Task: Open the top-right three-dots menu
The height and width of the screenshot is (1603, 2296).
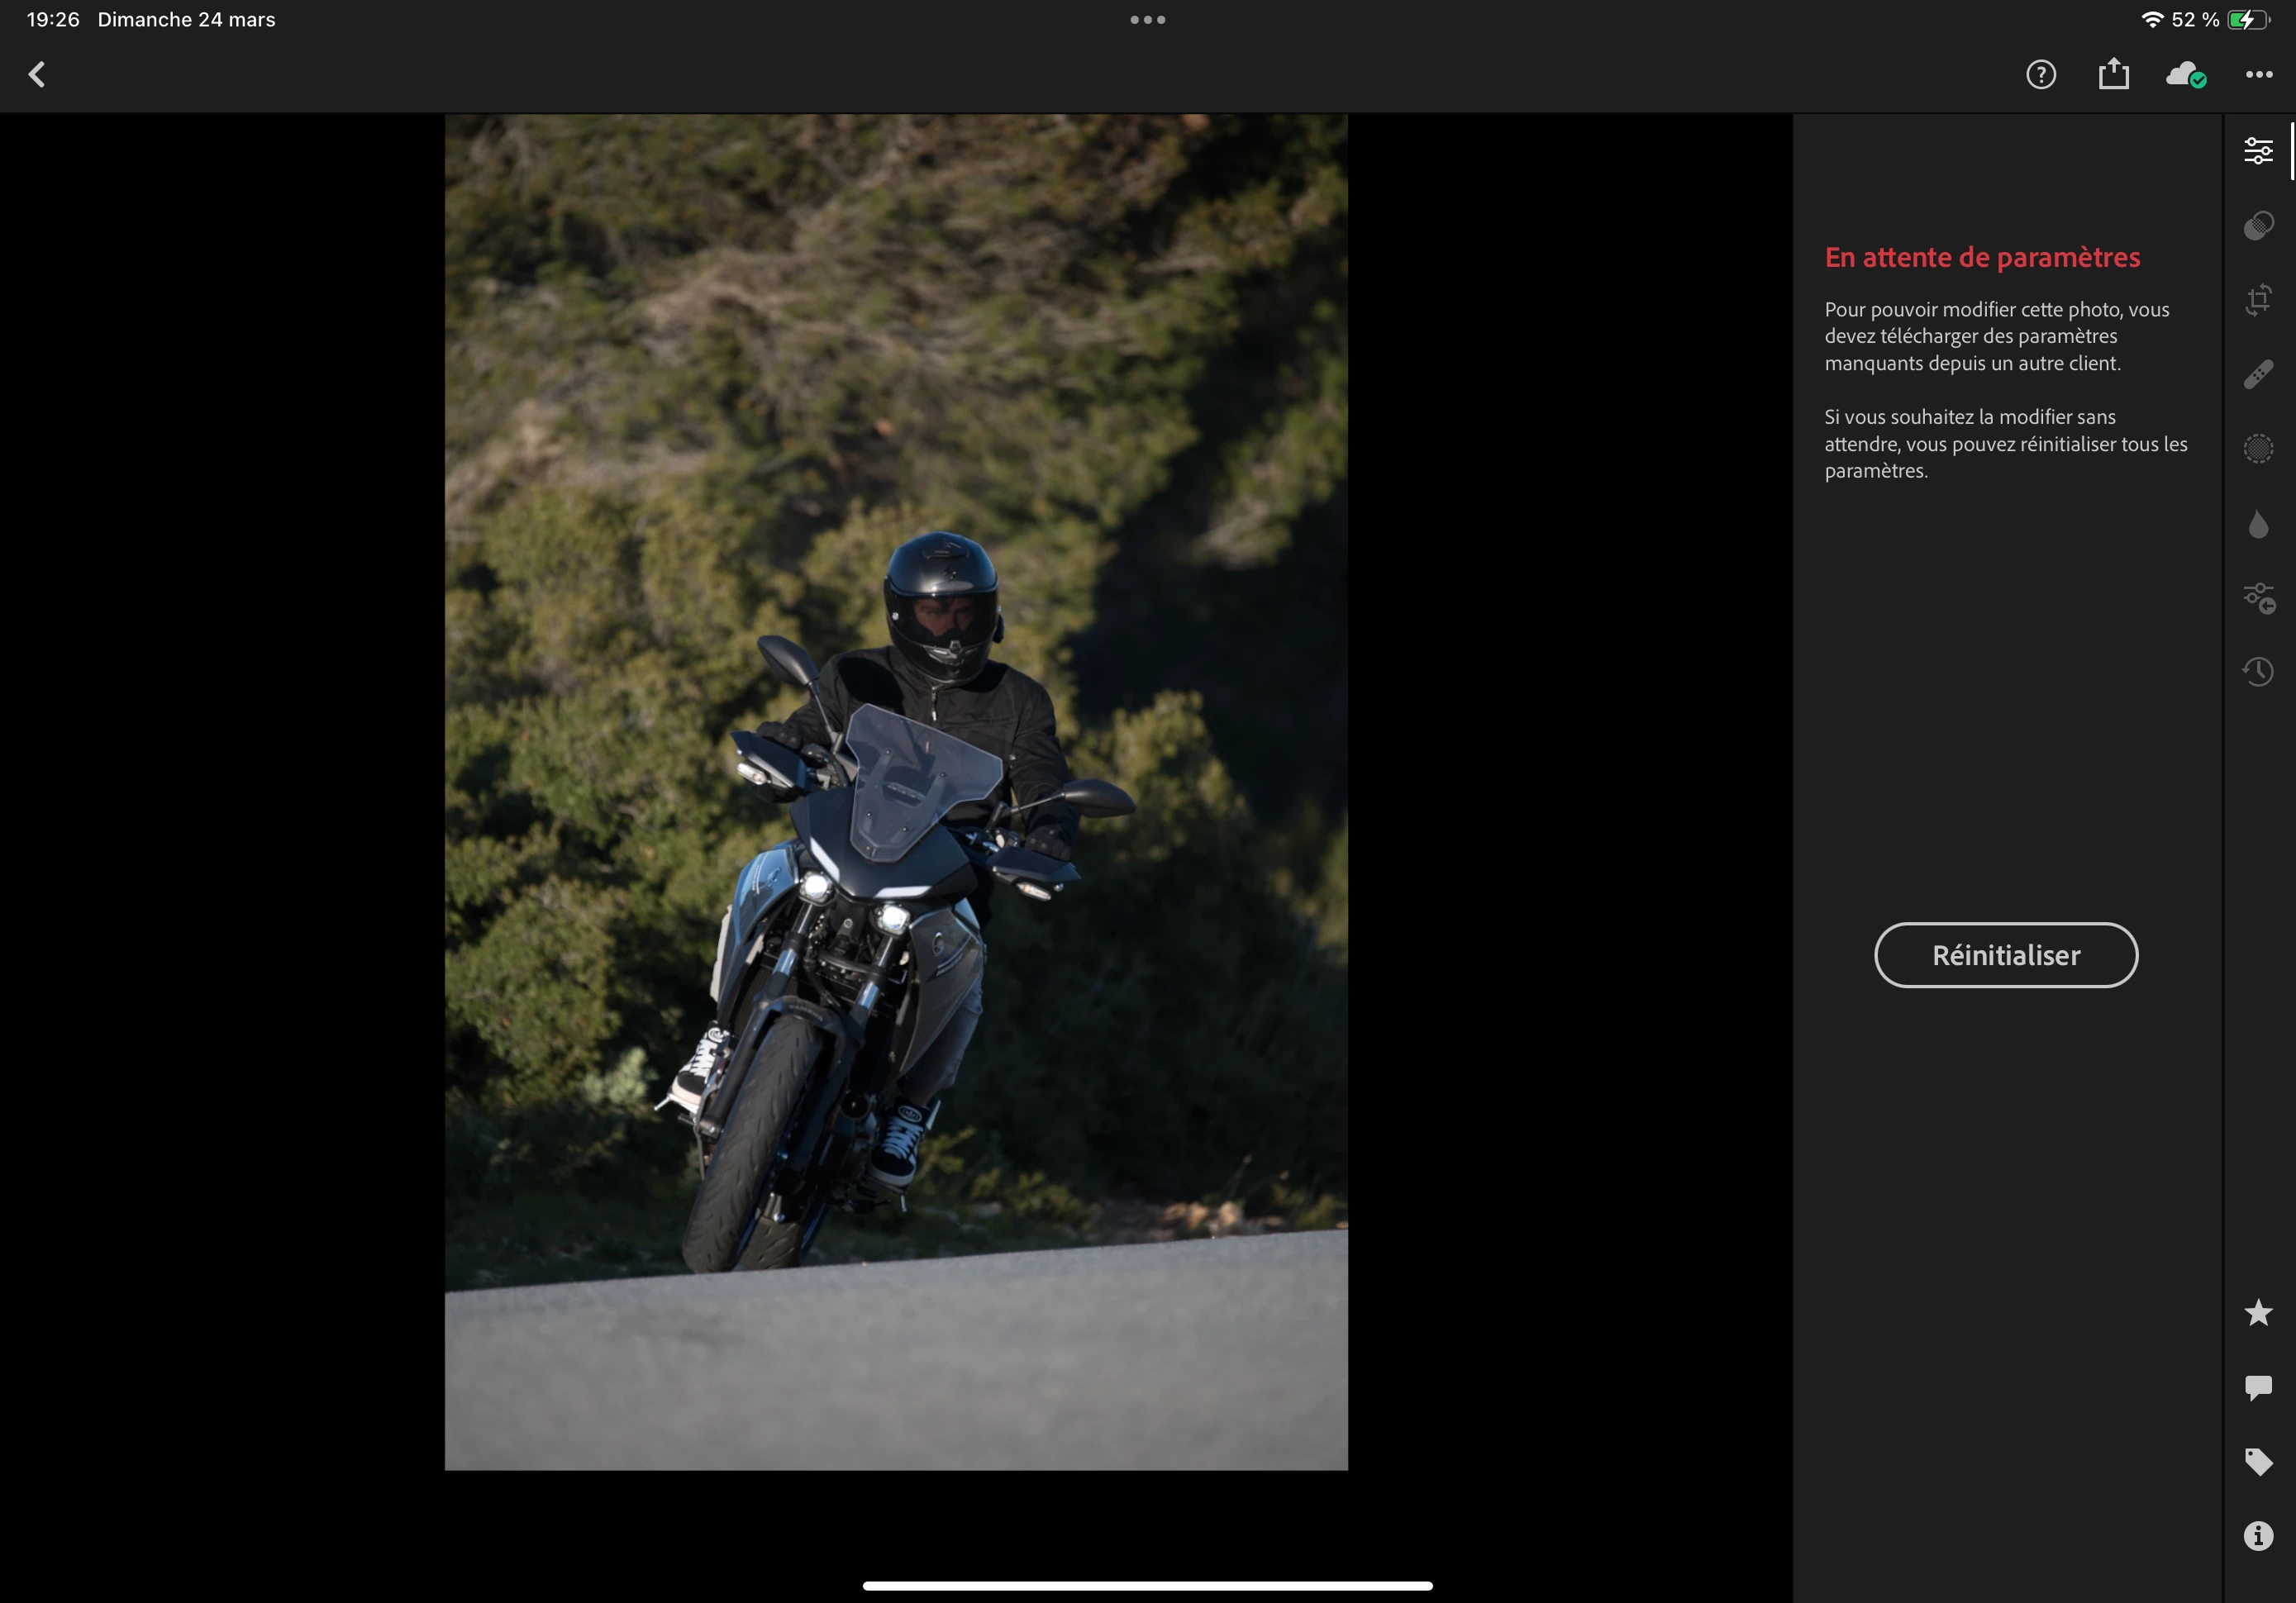Action: (x=2258, y=74)
